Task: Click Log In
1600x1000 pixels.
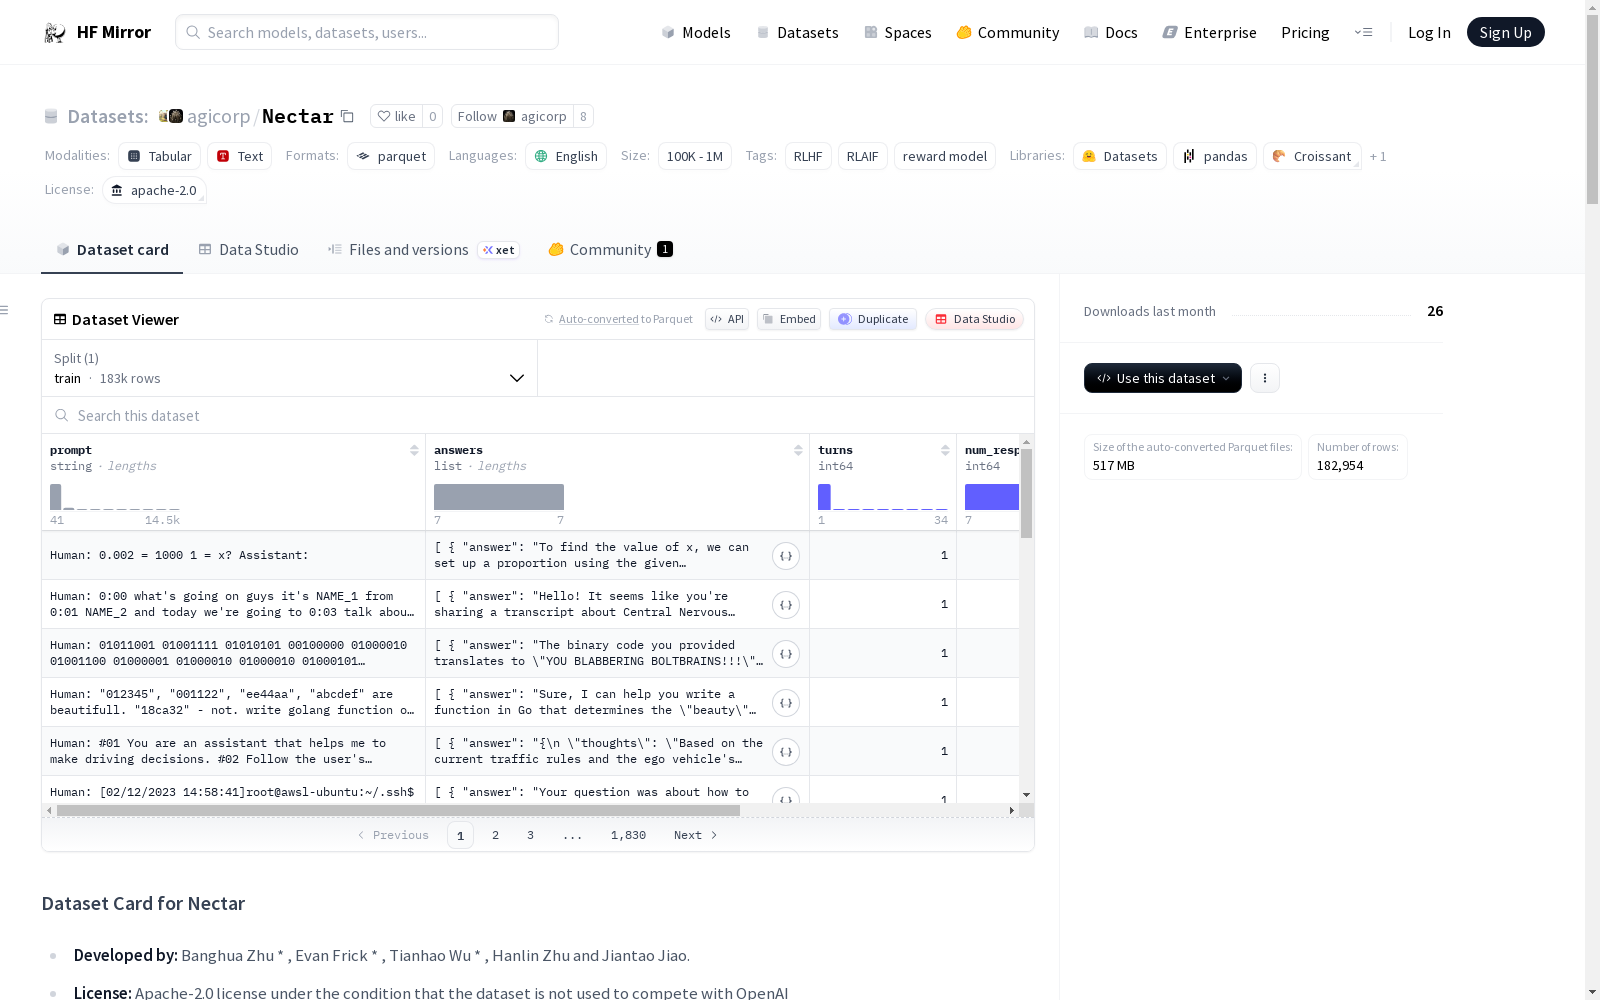Action: (x=1429, y=33)
